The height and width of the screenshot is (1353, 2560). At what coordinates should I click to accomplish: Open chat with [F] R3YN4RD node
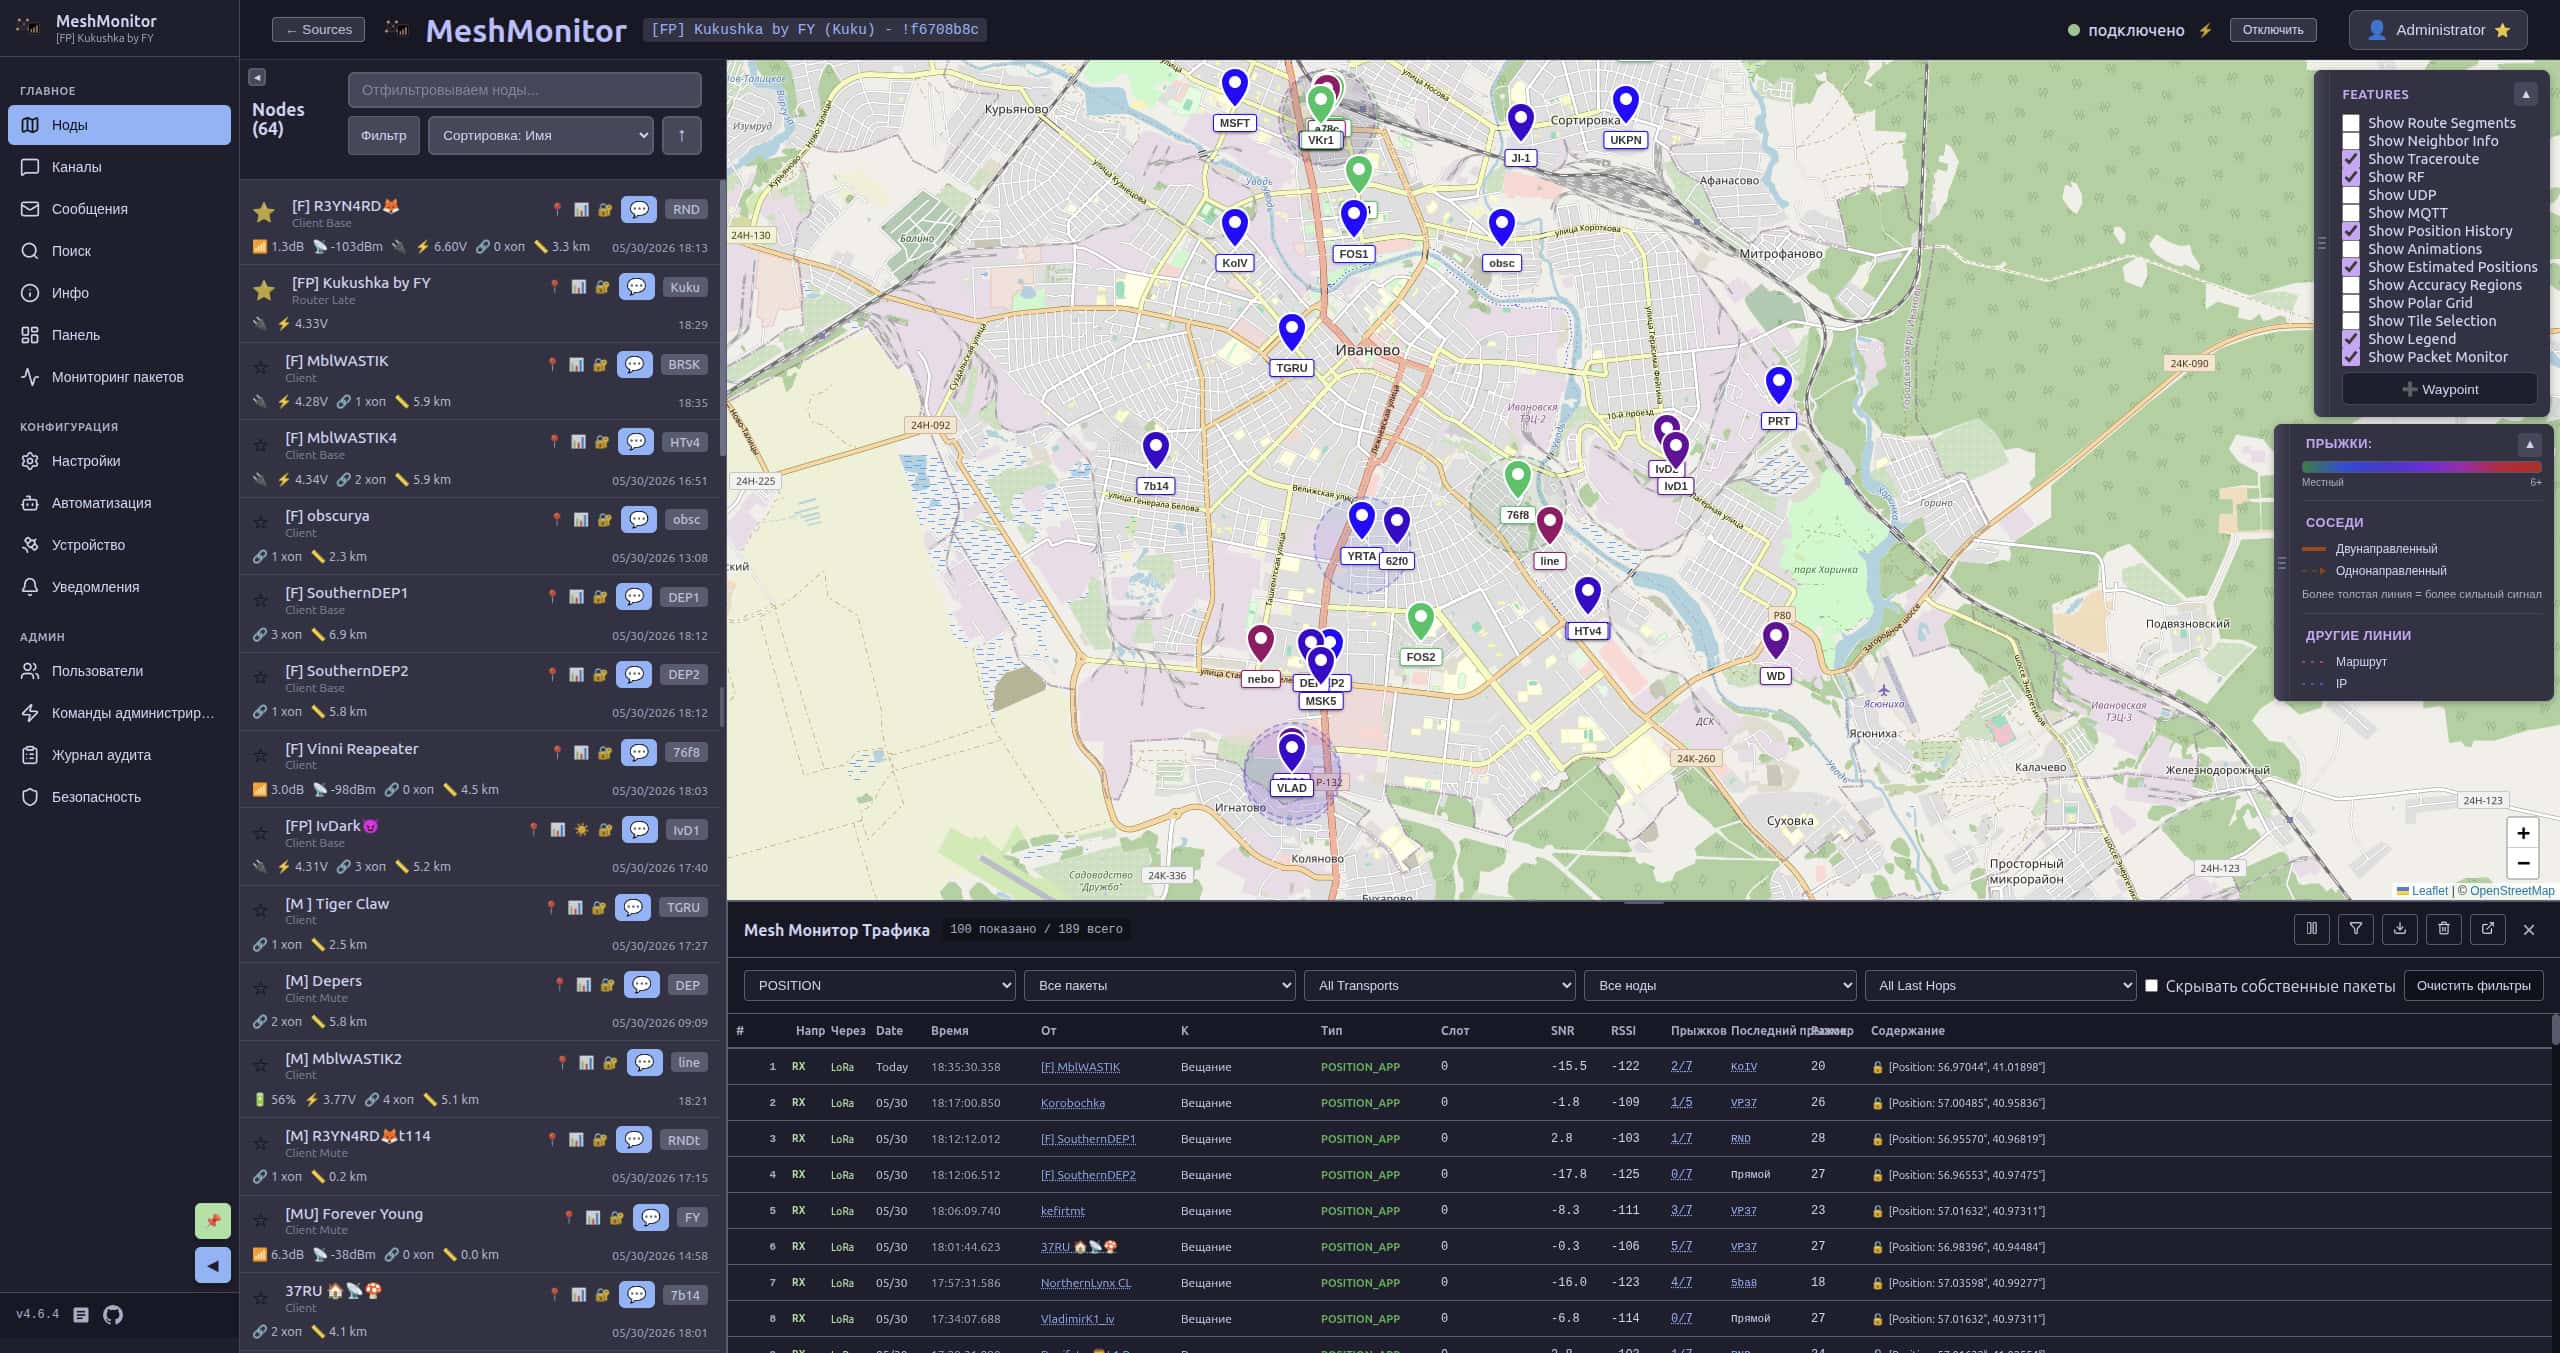click(x=639, y=209)
